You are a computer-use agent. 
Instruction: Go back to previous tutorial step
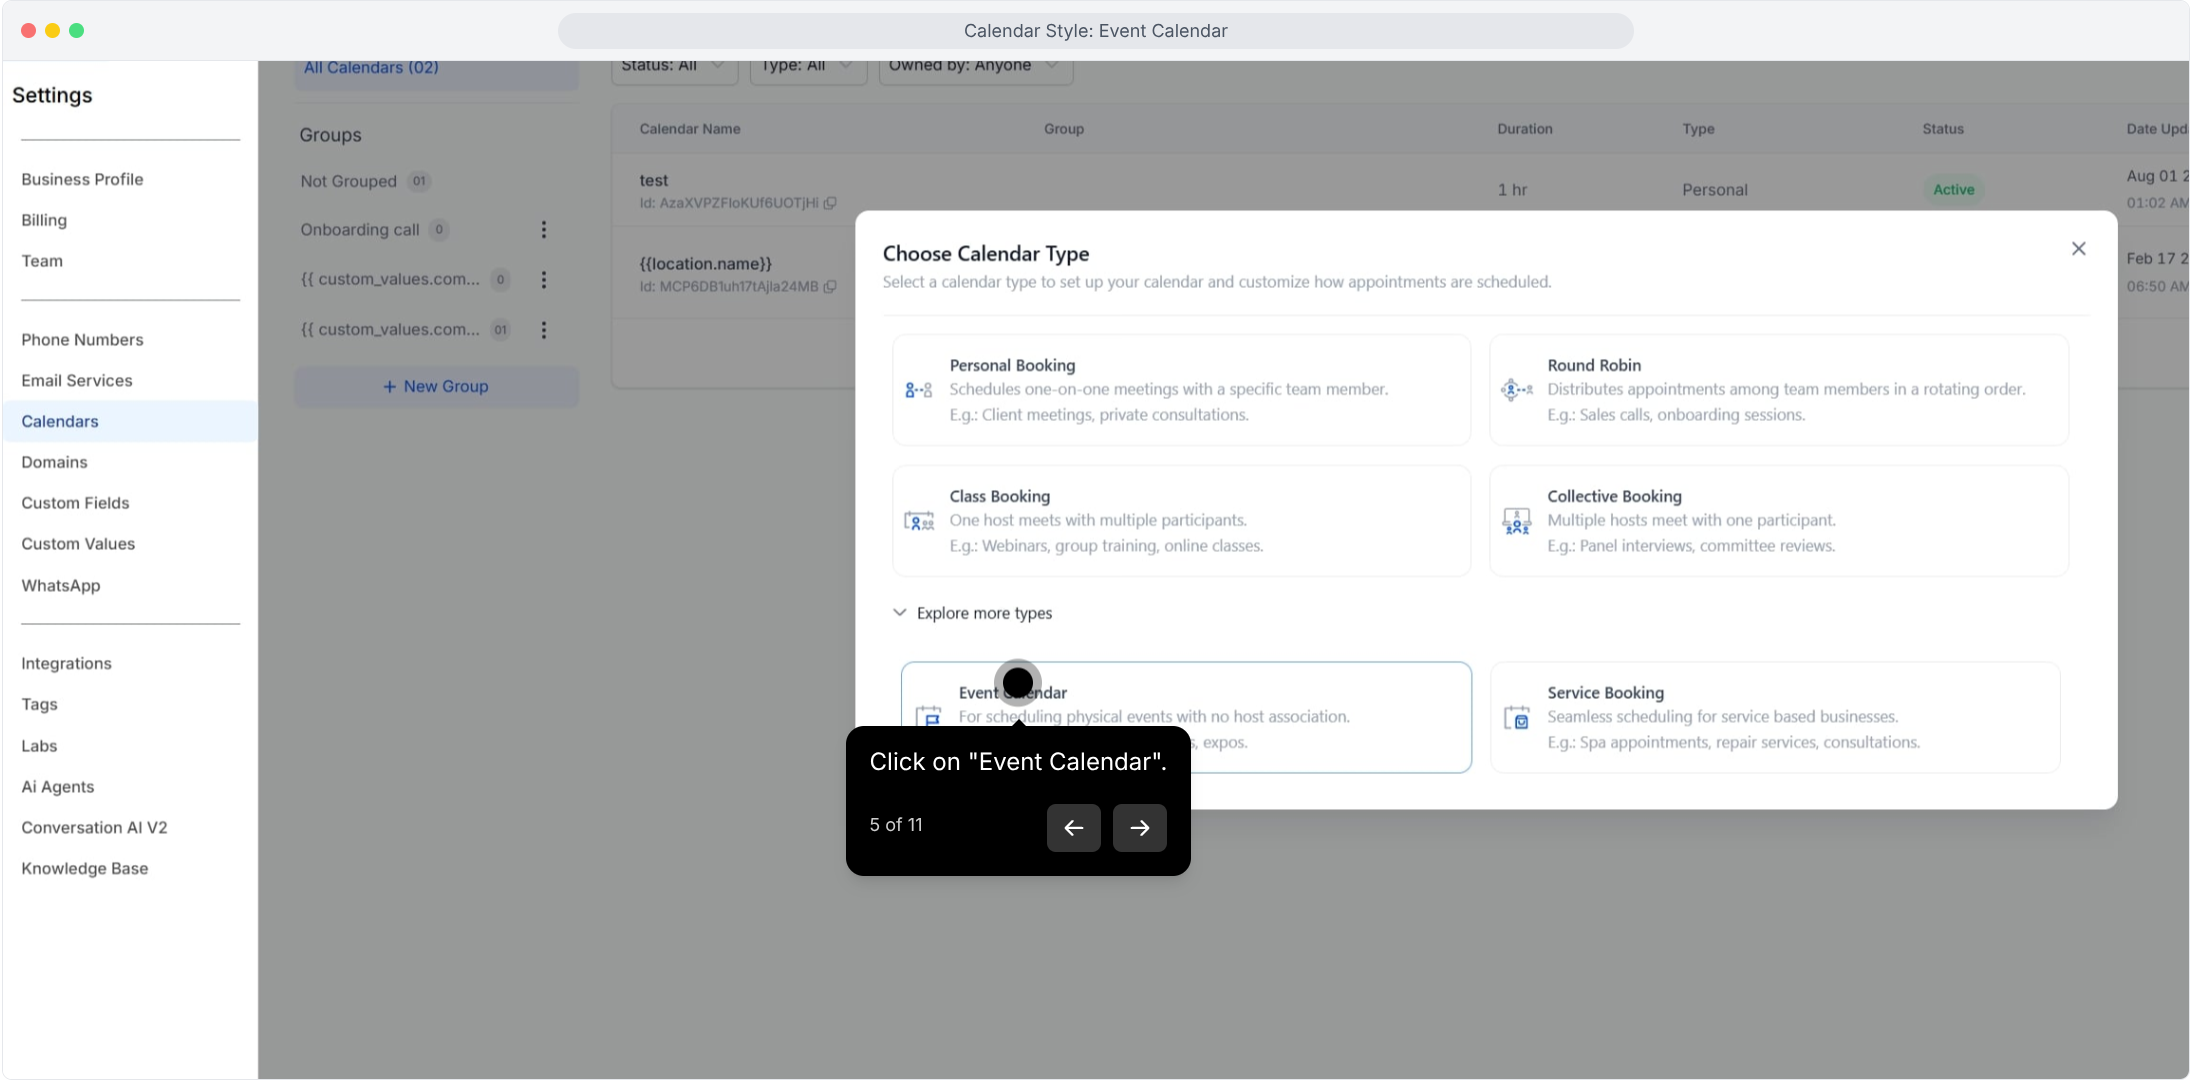pyautogui.click(x=1073, y=828)
